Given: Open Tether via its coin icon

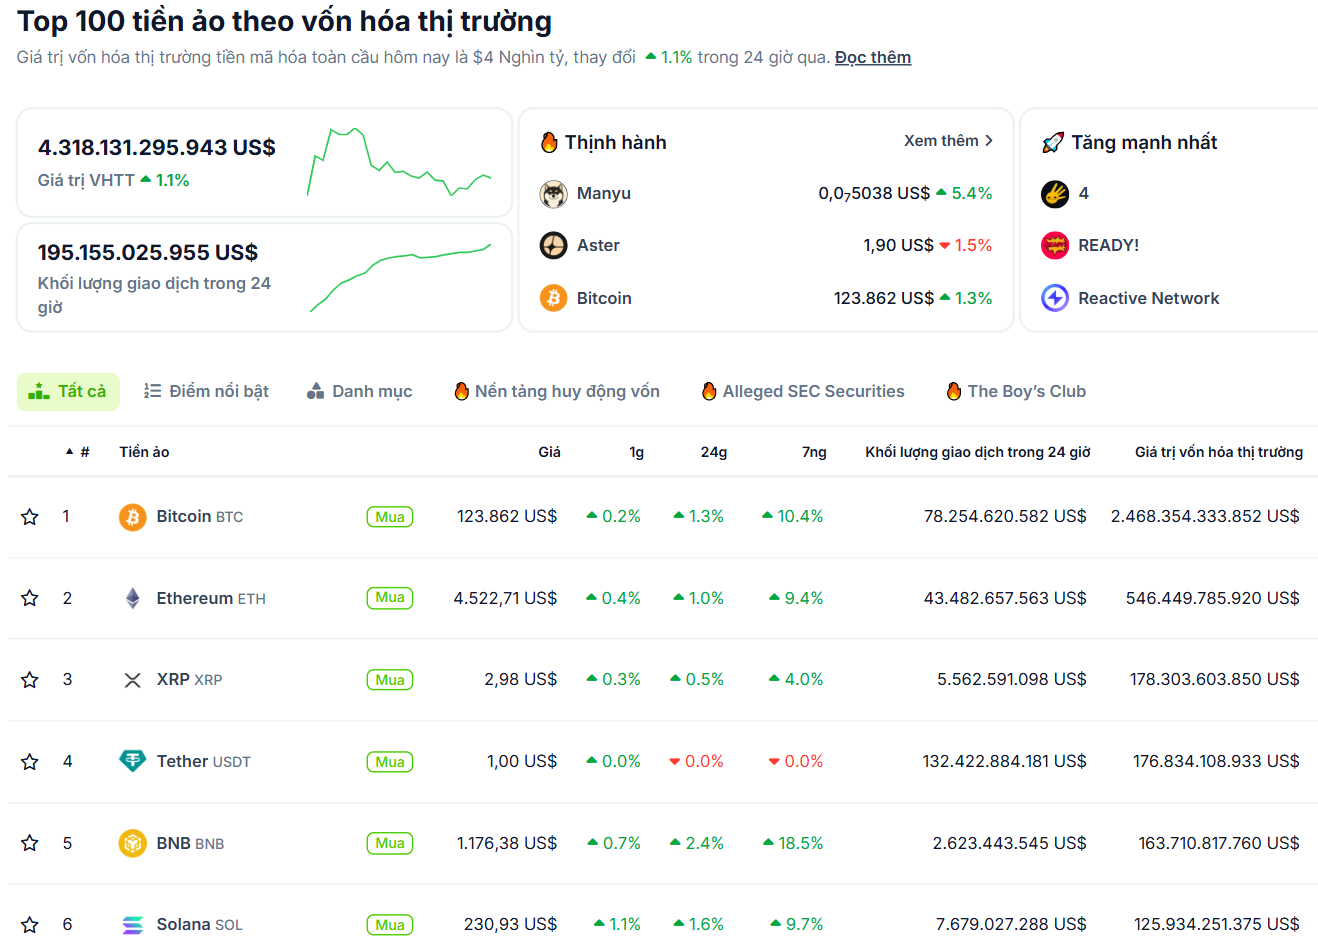Looking at the screenshot, I should tap(132, 761).
